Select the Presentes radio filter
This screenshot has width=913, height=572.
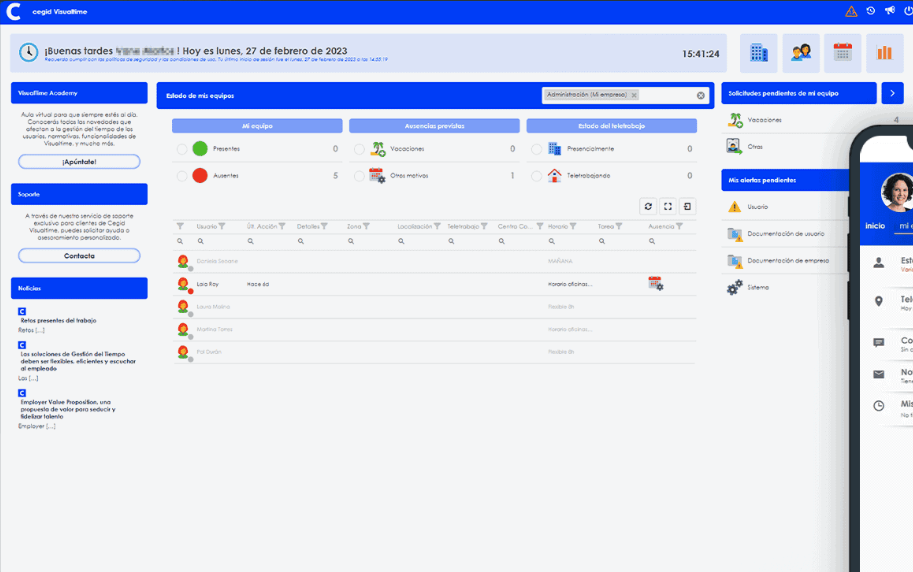point(182,149)
